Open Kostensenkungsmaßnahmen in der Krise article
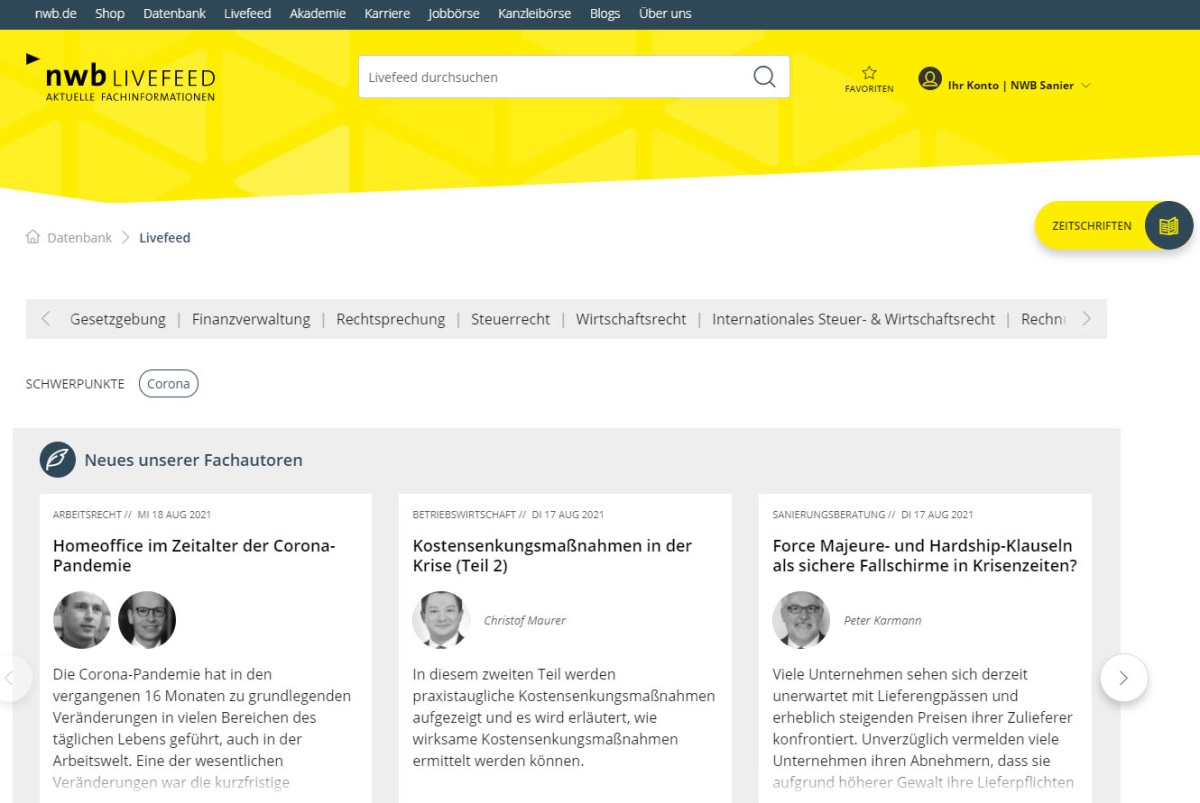The width and height of the screenshot is (1200, 803). [x=552, y=555]
